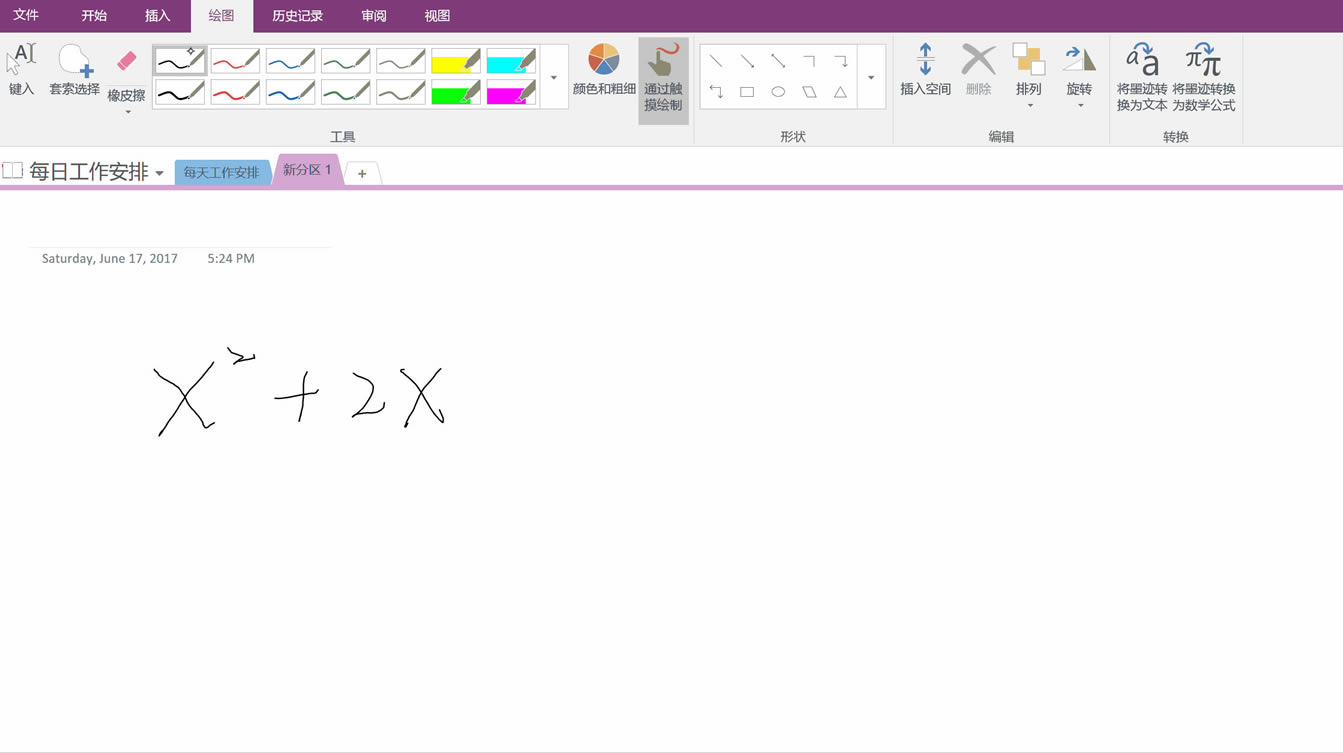Pick the rectangle shape
The height and width of the screenshot is (753, 1343).
[747, 92]
